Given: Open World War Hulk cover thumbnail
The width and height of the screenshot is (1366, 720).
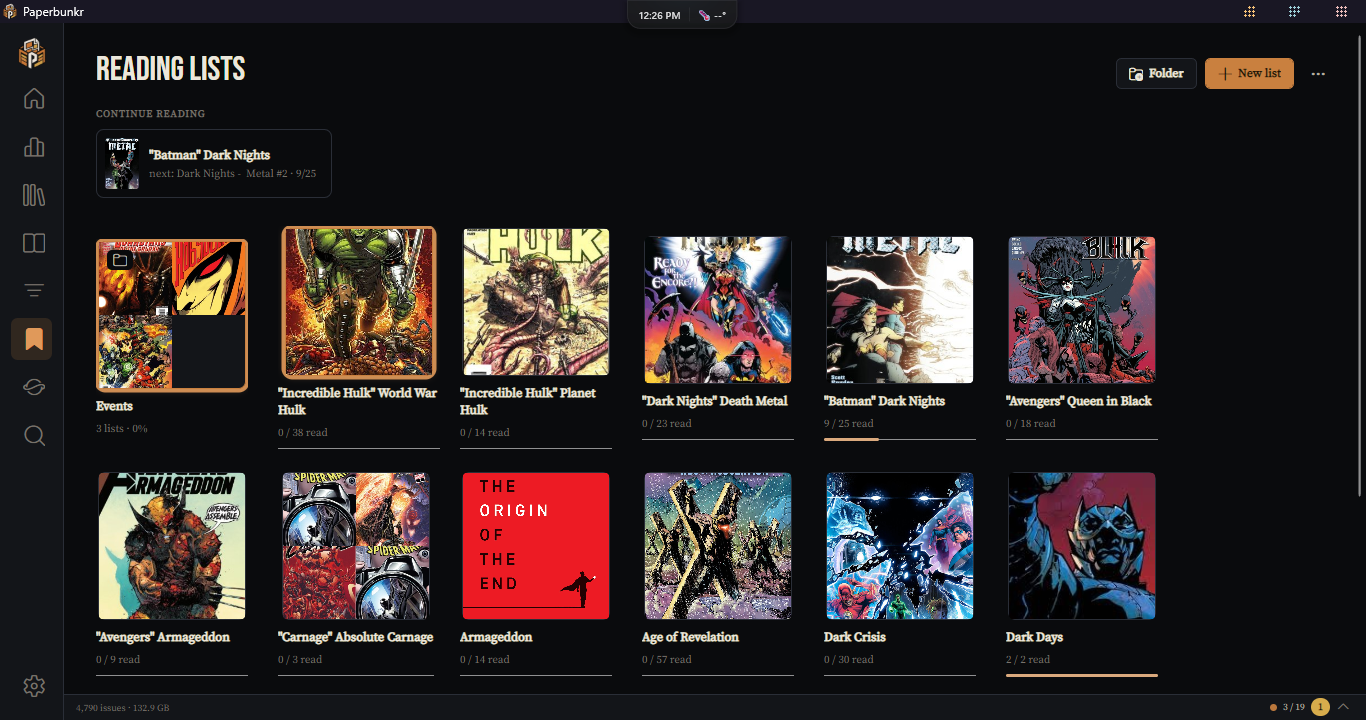Looking at the screenshot, I should click(359, 302).
